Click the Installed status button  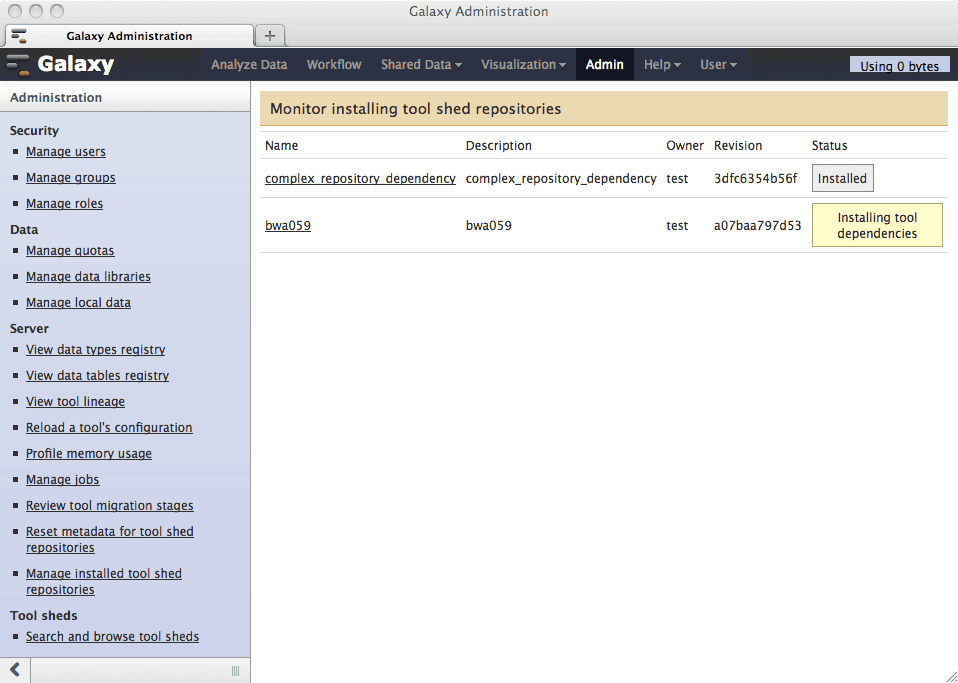coord(842,179)
